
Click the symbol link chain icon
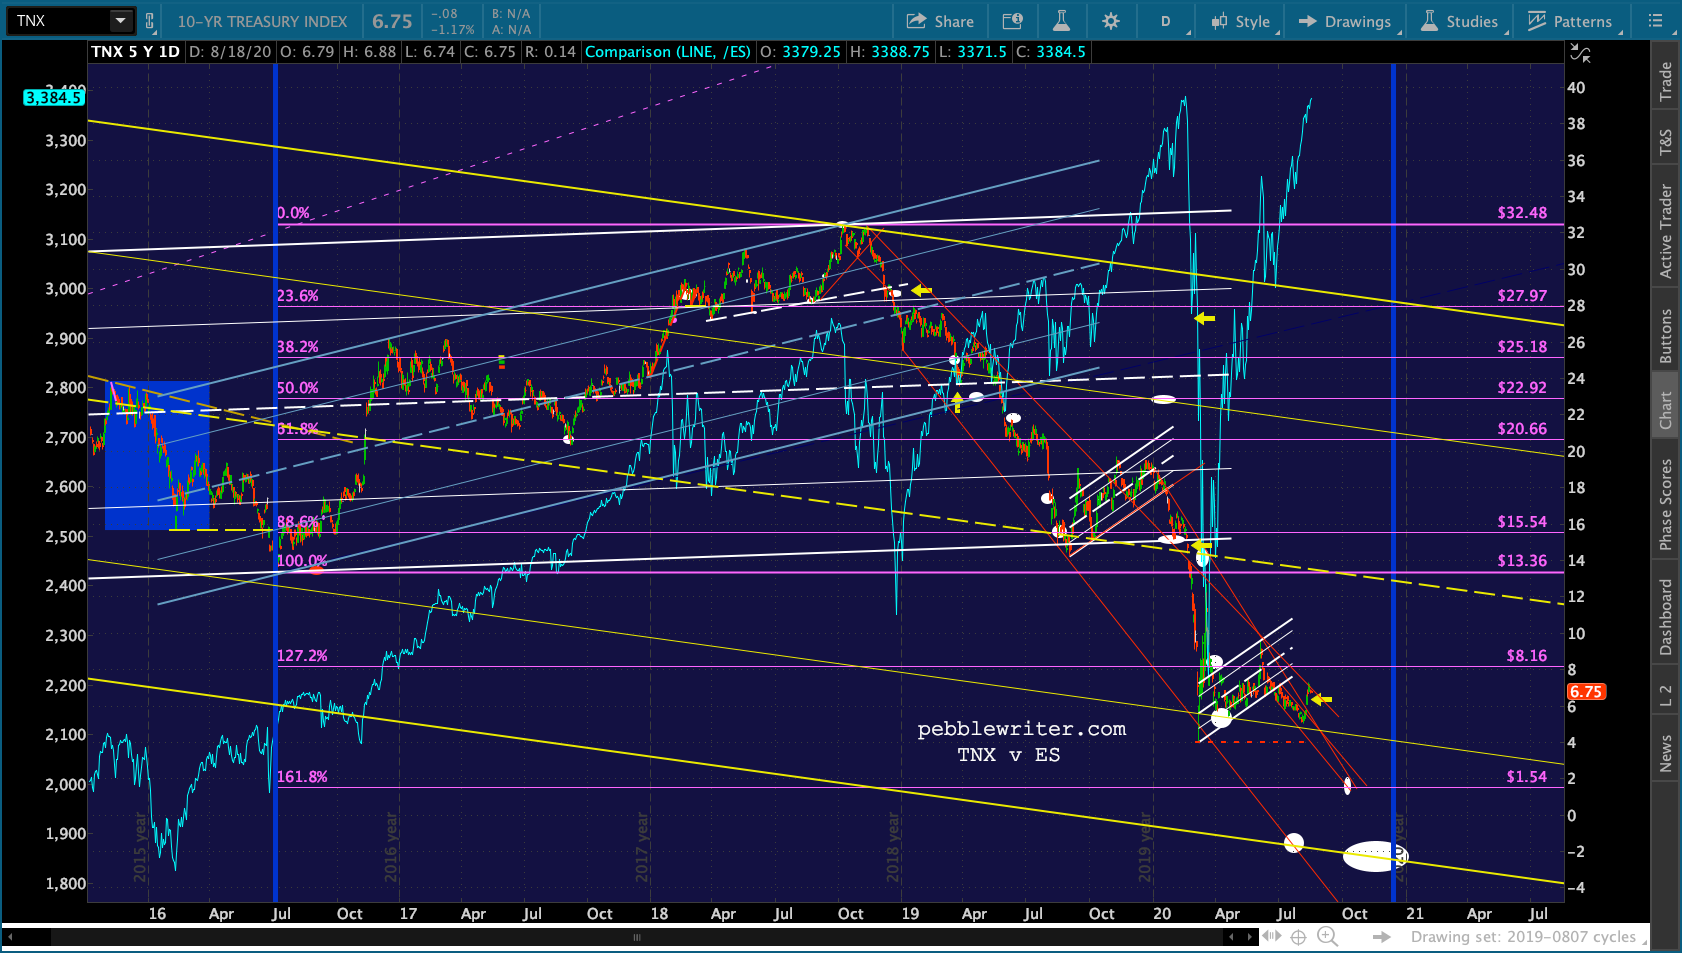point(150,20)
